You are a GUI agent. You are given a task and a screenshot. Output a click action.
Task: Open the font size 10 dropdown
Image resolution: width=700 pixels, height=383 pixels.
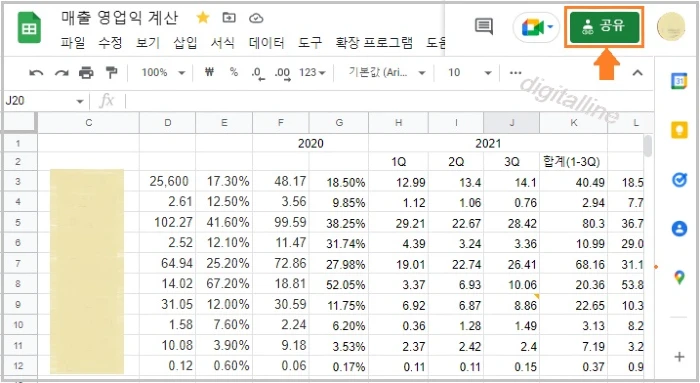tap(470, 72)
